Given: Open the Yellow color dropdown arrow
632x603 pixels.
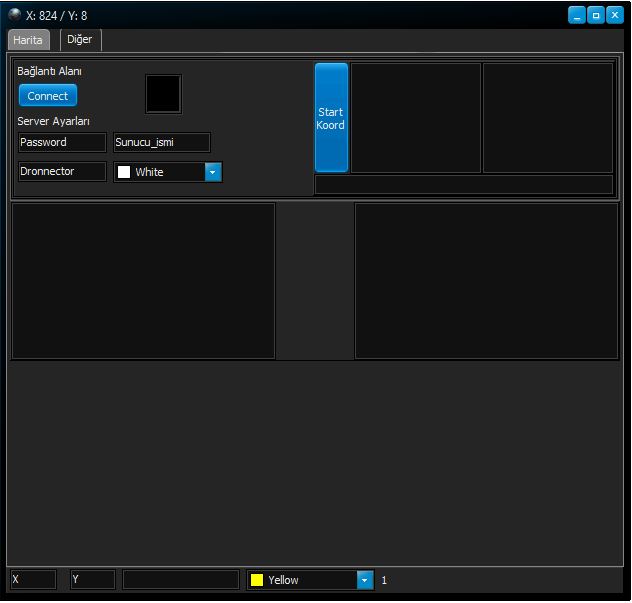Looking at the screenshot, I should (365, 580).
